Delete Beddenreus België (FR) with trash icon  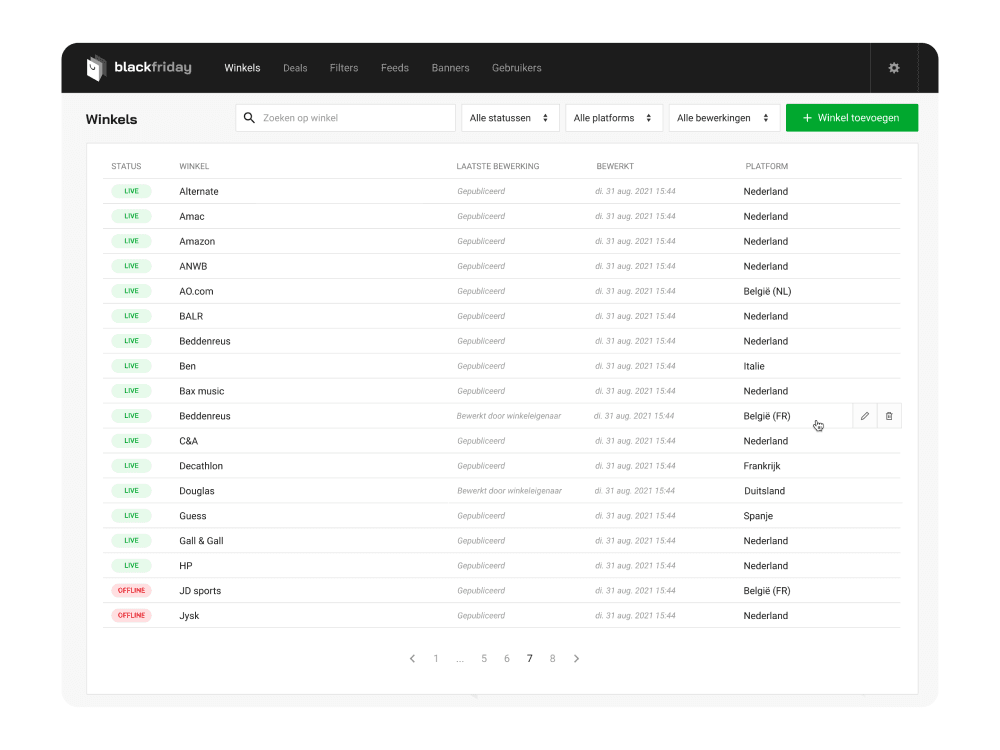[889, 416]
